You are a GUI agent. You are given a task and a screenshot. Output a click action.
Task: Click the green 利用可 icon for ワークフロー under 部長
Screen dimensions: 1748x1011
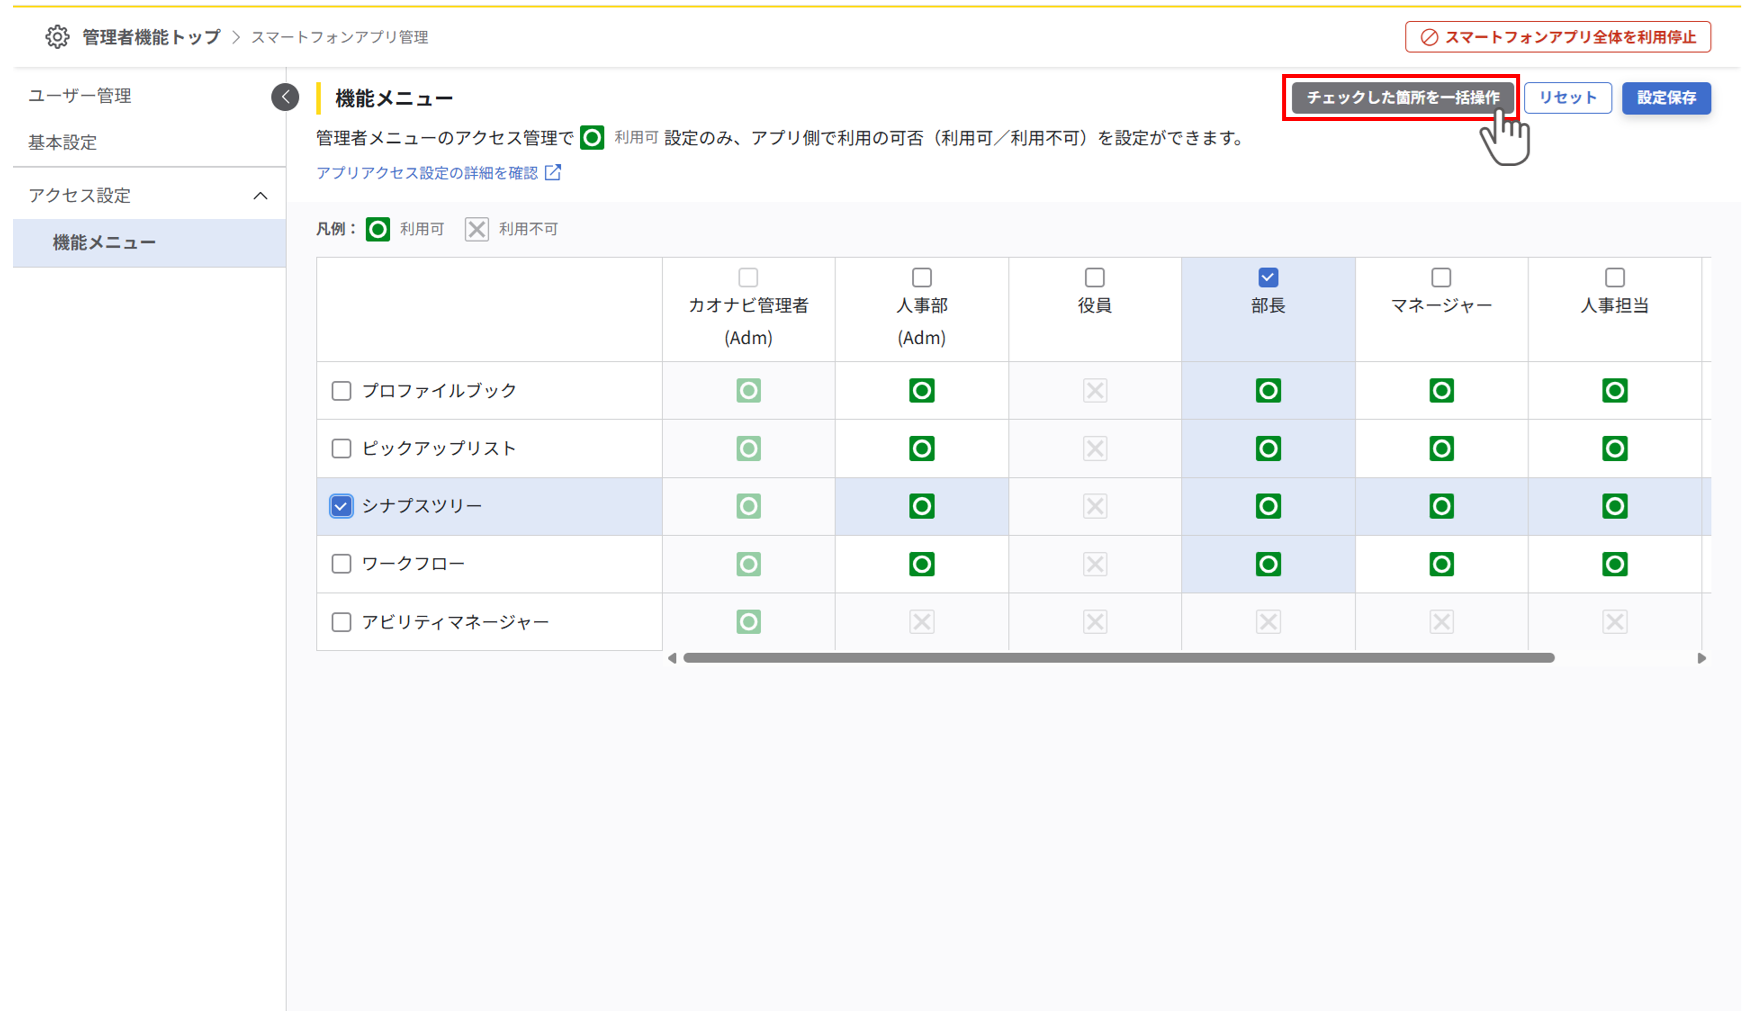click(x=1267, y=563)
